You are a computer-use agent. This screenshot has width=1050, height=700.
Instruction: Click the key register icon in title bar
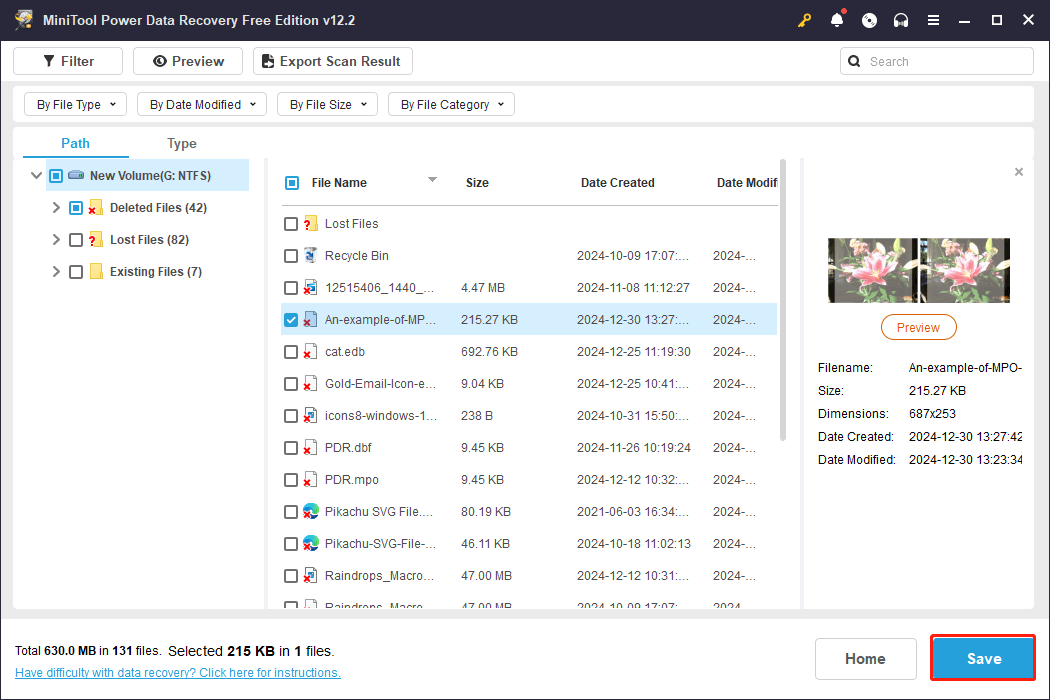(x=804, y=20)
